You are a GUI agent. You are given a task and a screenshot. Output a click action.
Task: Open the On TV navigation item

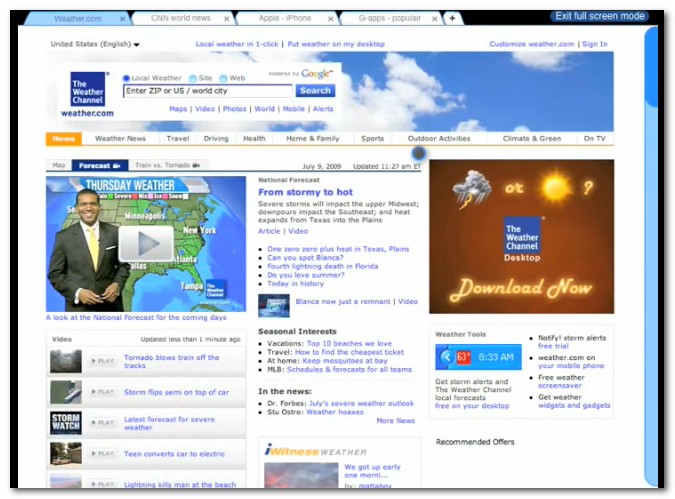tap(594, 139)
